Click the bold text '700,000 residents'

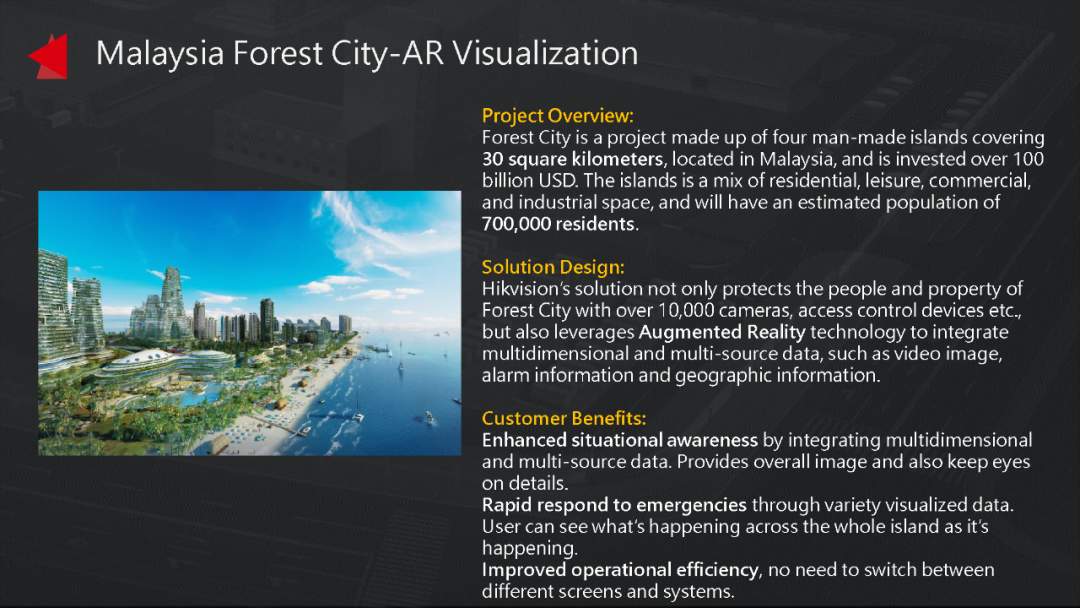558,224
